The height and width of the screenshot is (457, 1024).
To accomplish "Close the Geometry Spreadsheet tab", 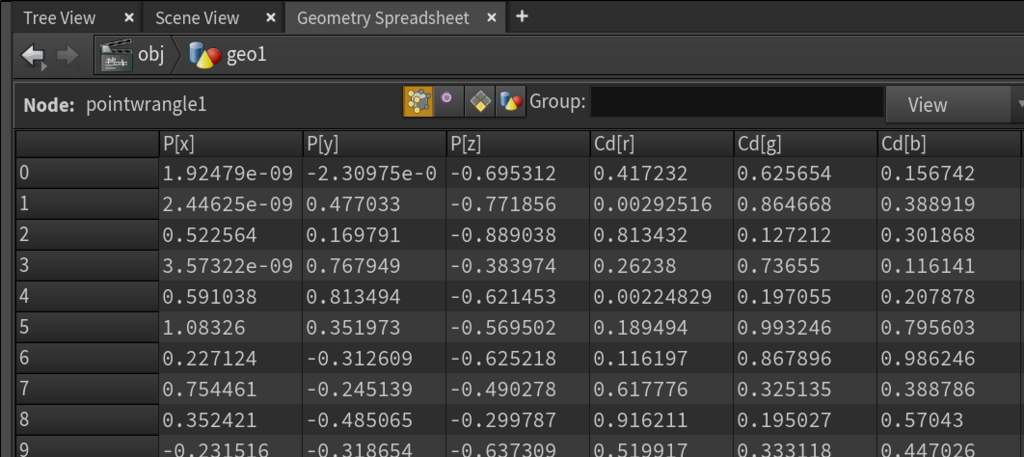I will tap(492, 18).
